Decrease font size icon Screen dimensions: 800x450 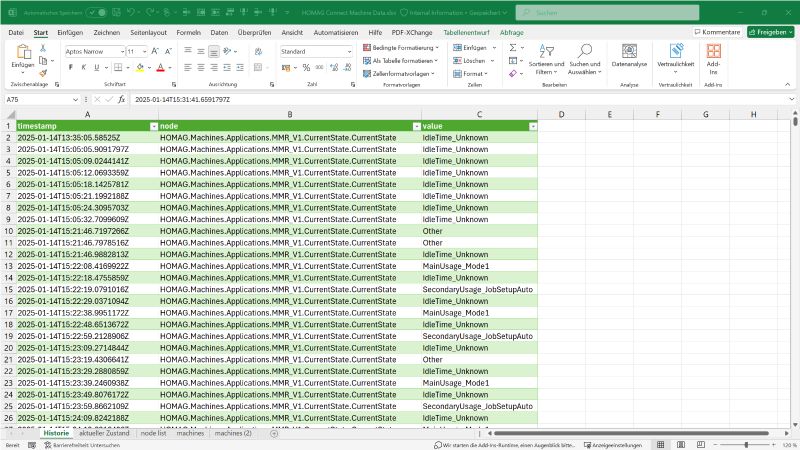168,51
